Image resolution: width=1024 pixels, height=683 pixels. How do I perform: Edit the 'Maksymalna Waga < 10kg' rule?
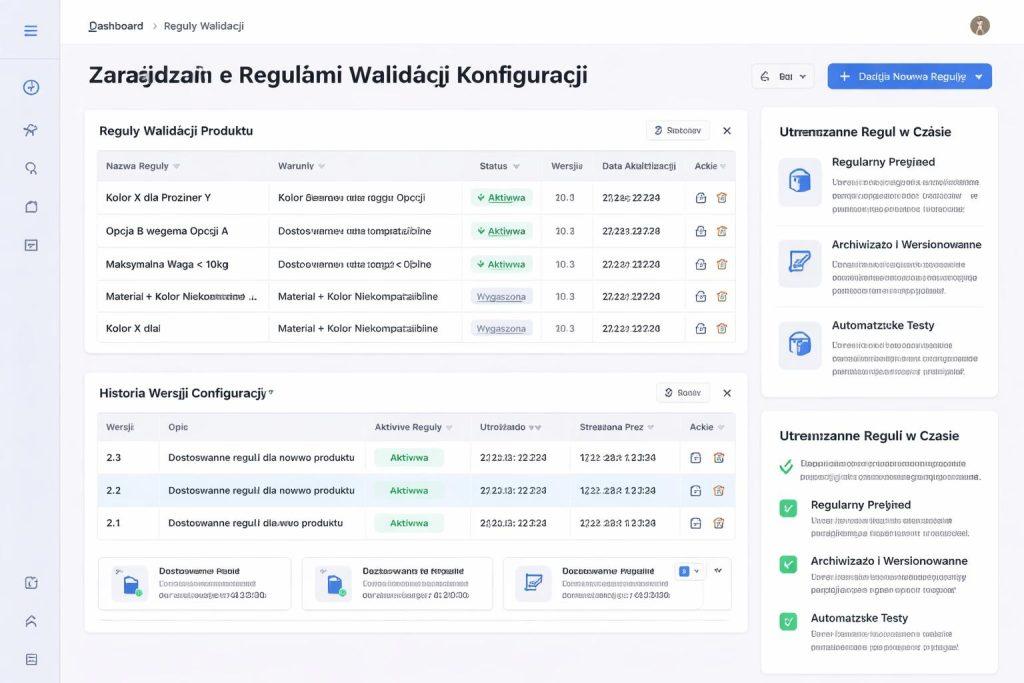[700, 264]
